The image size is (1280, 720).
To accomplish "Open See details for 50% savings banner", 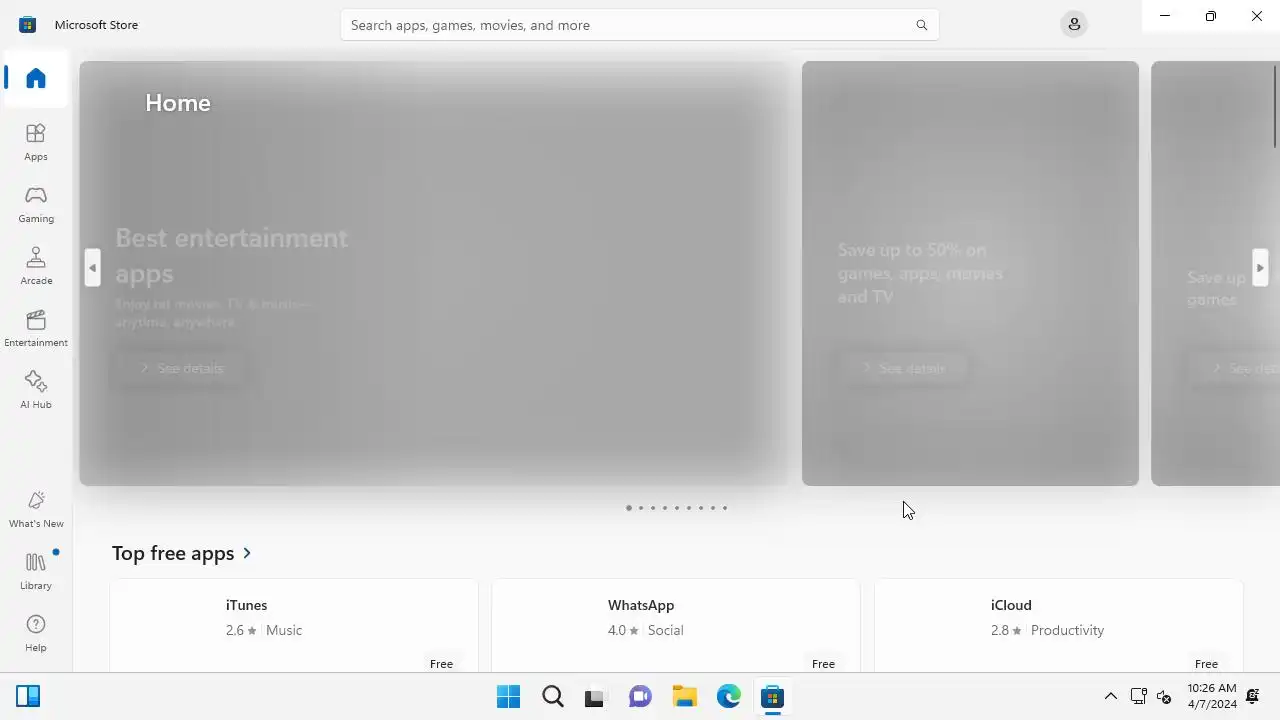I will pos(903,368).
